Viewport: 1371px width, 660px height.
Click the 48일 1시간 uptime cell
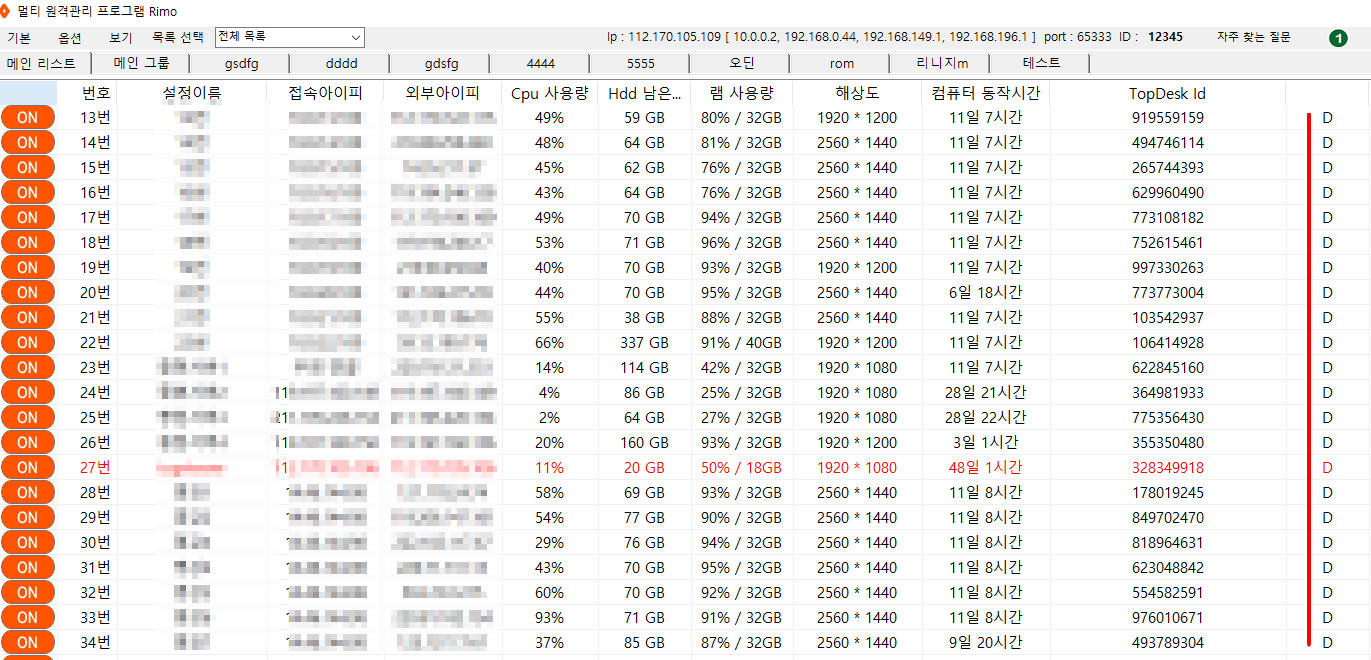pyautogui.click(x=986, y=468)
